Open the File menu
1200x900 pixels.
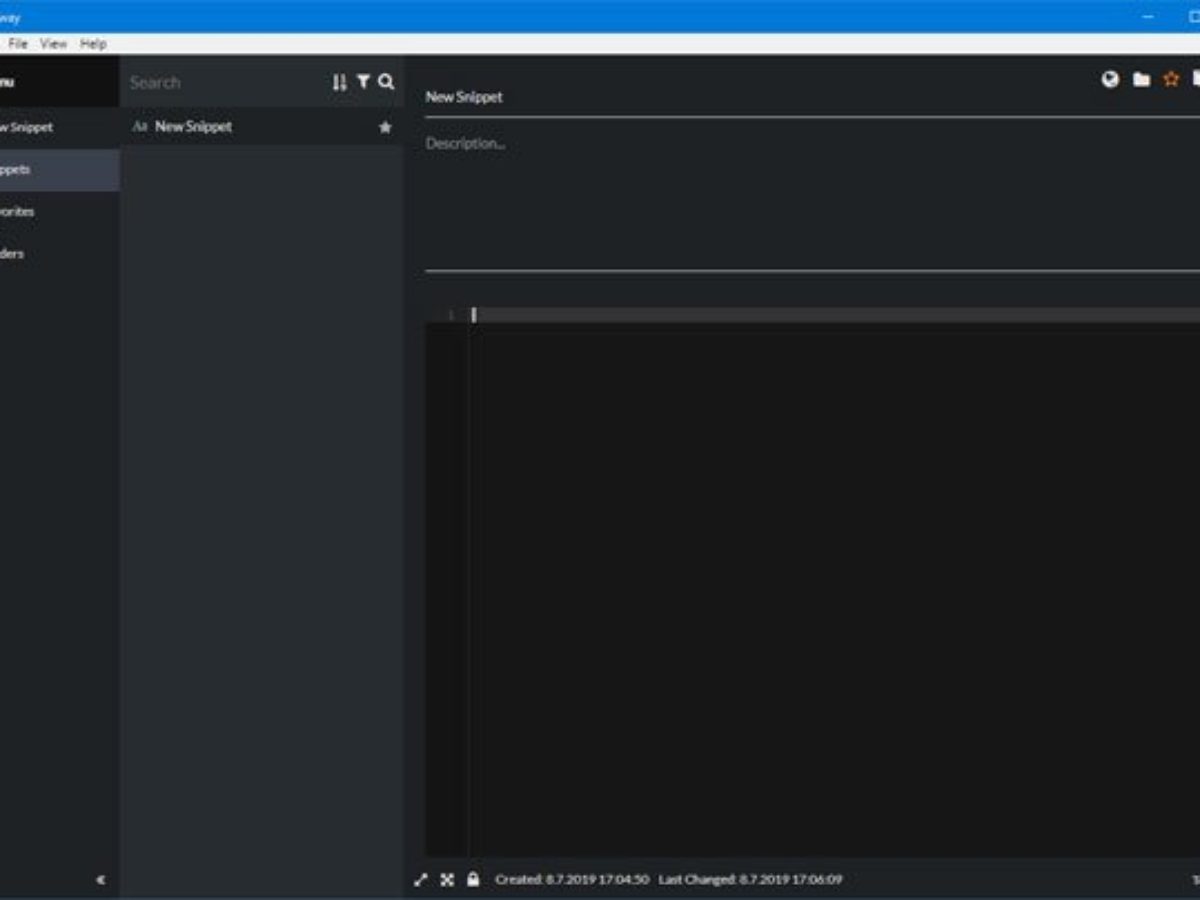[x=18, y=44]
